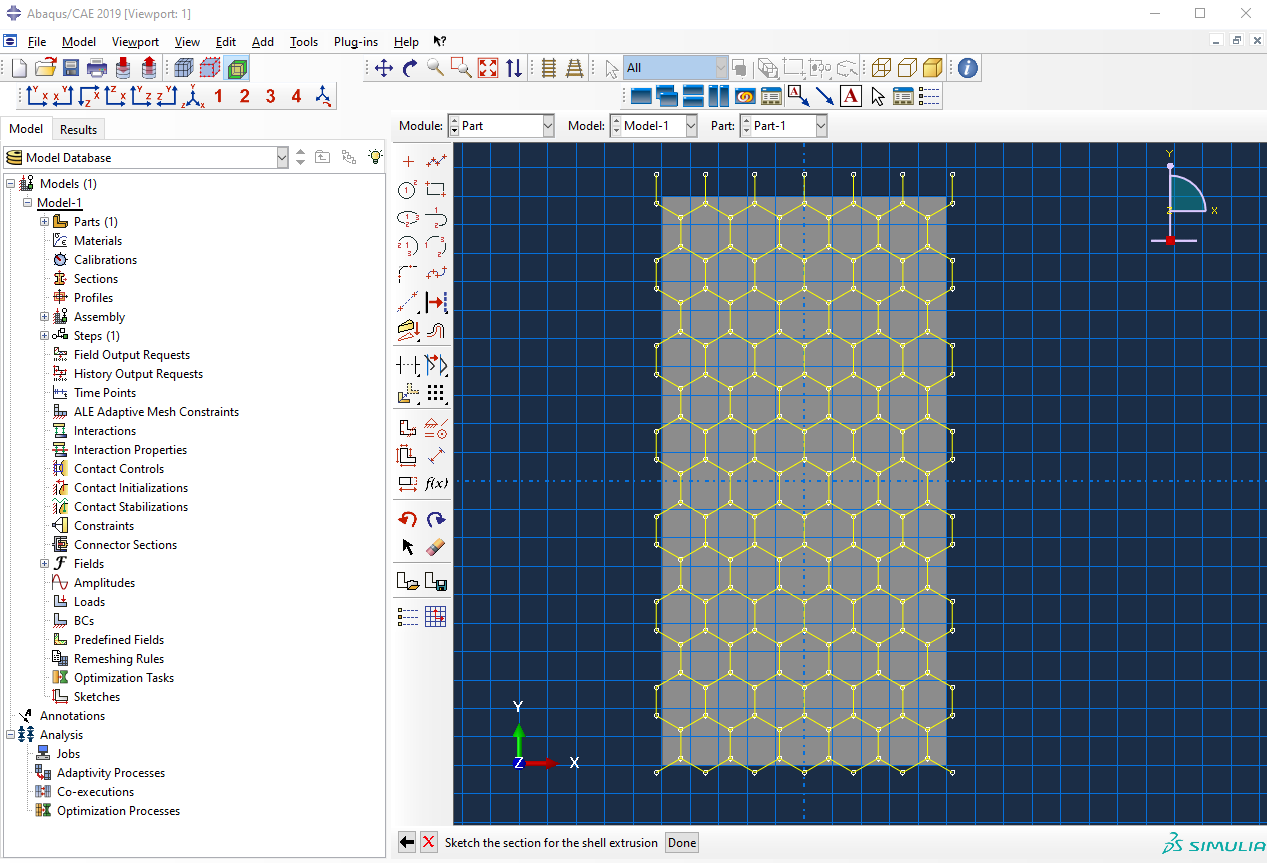The image size is (1267, 863).
Task: Open the Model Database dropdown
Action: [281, 158]
